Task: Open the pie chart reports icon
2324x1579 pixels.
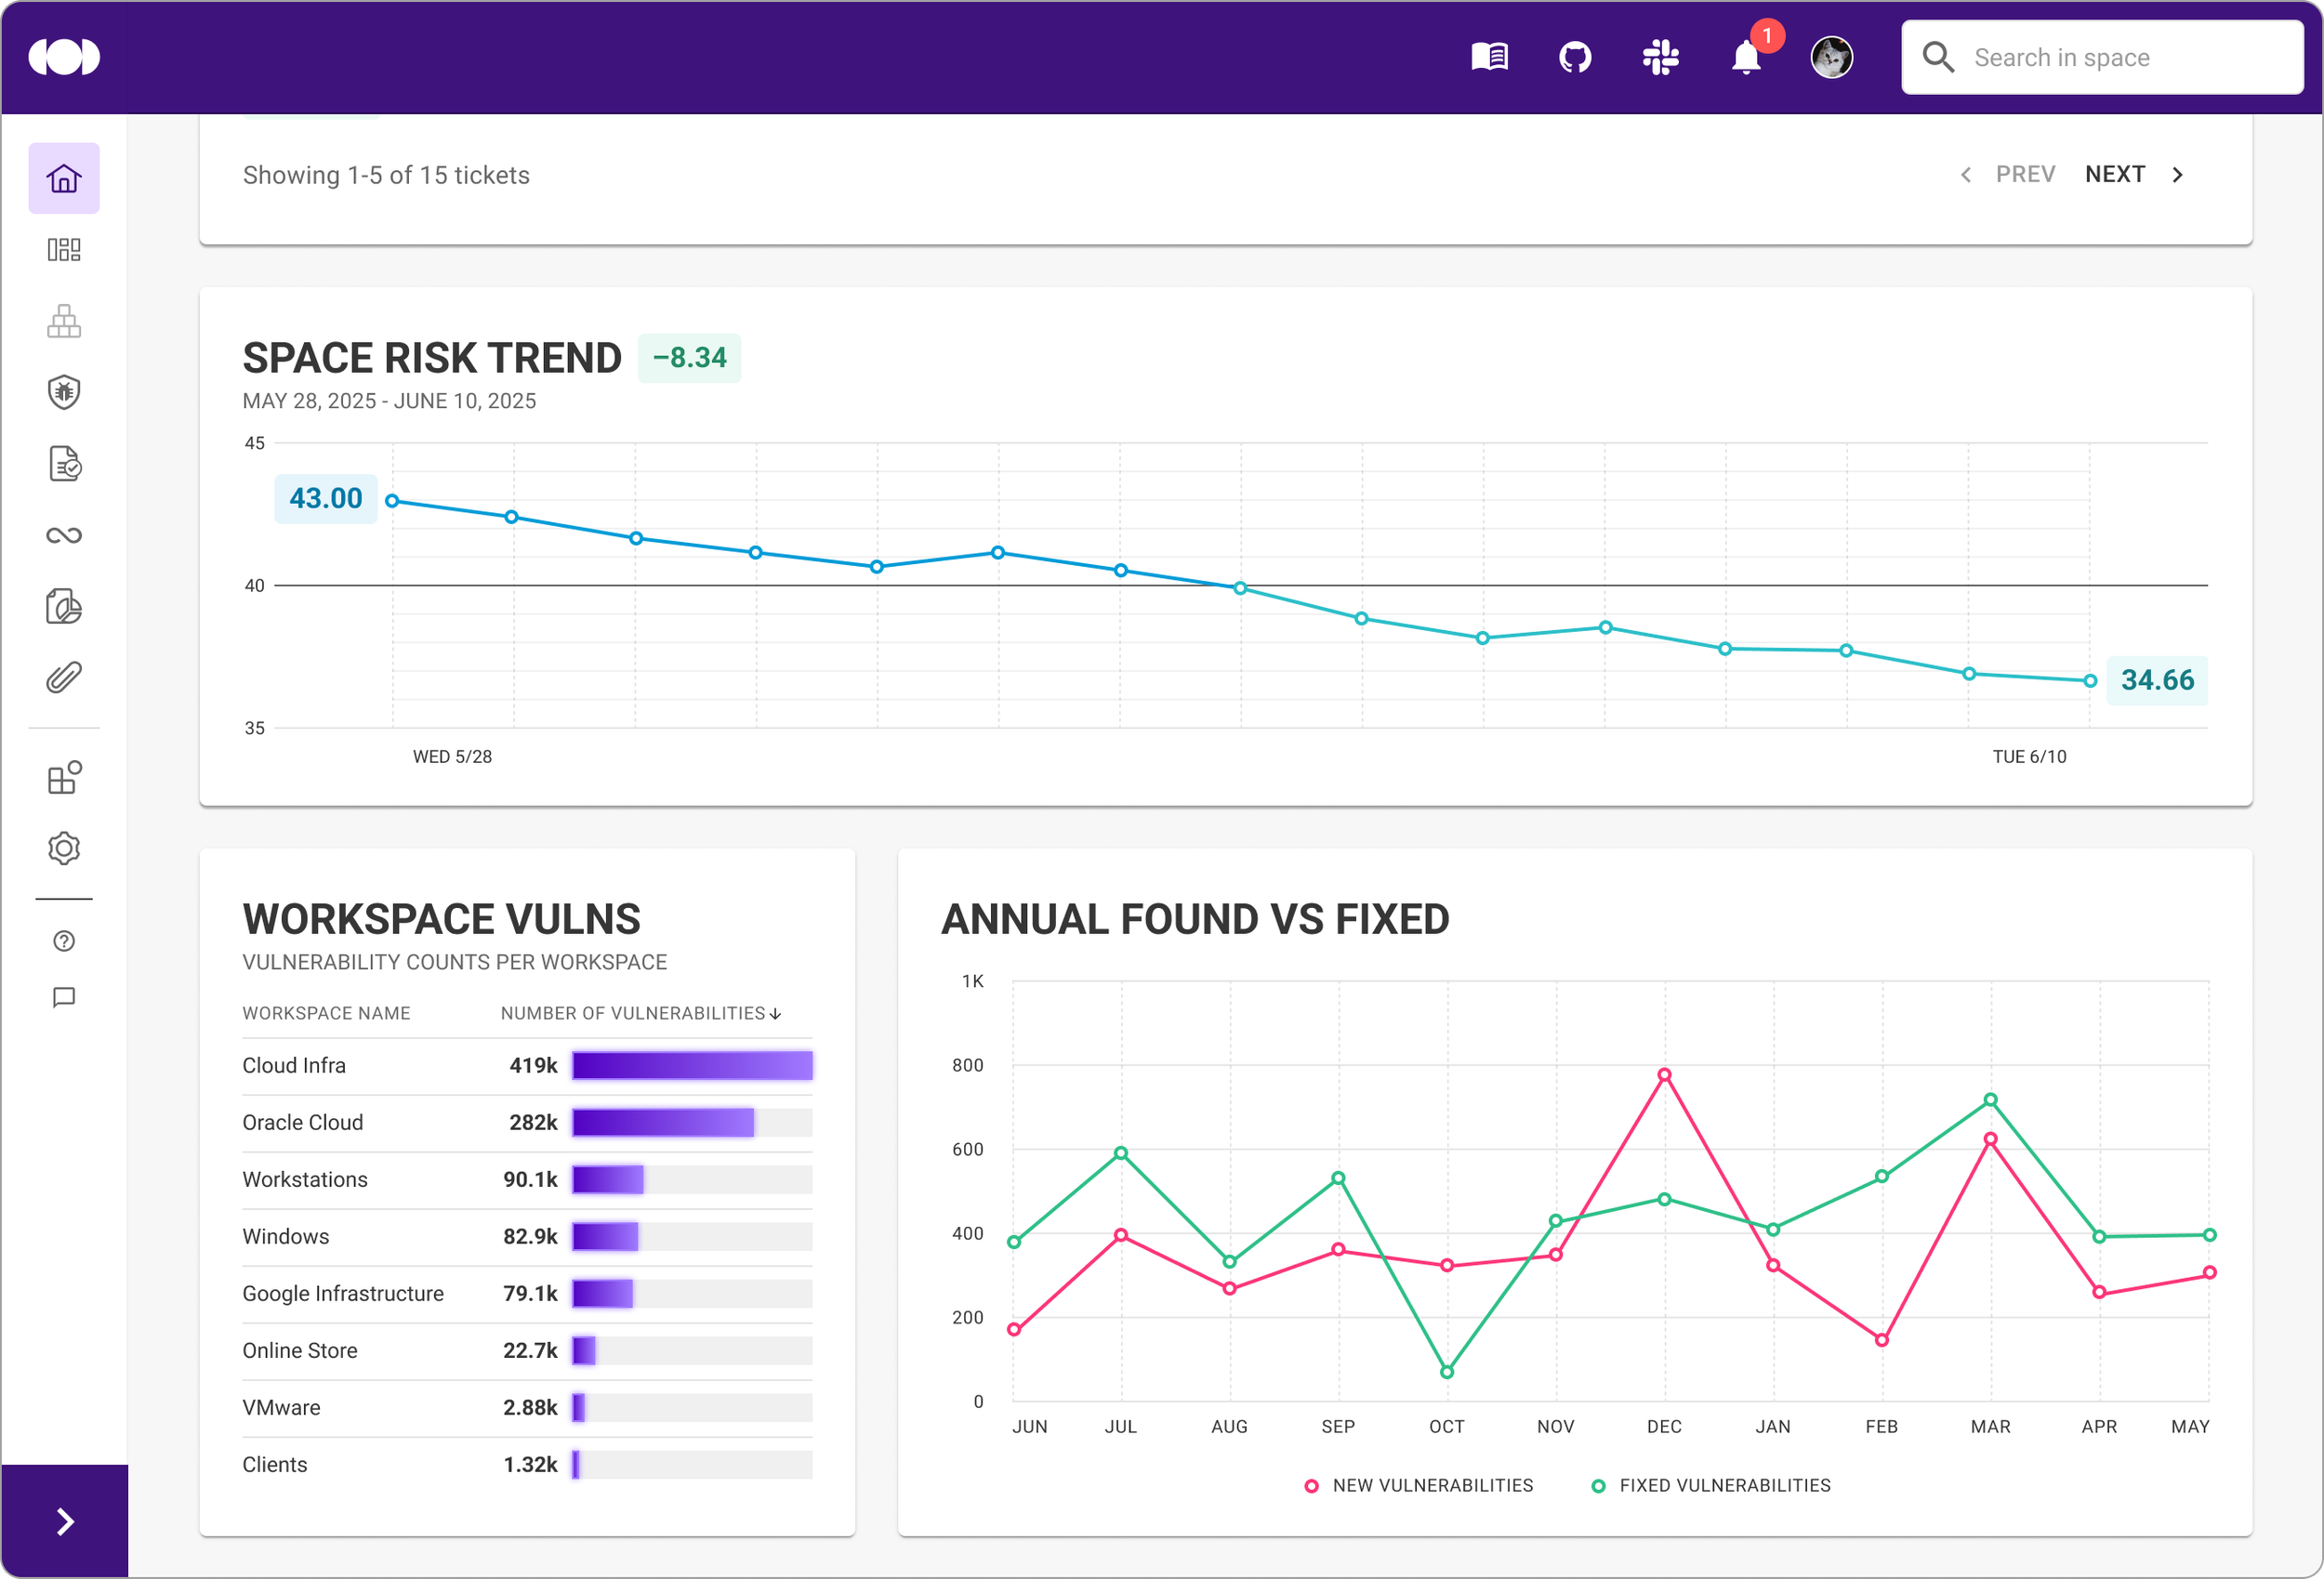Action: (x=64, y=606)
